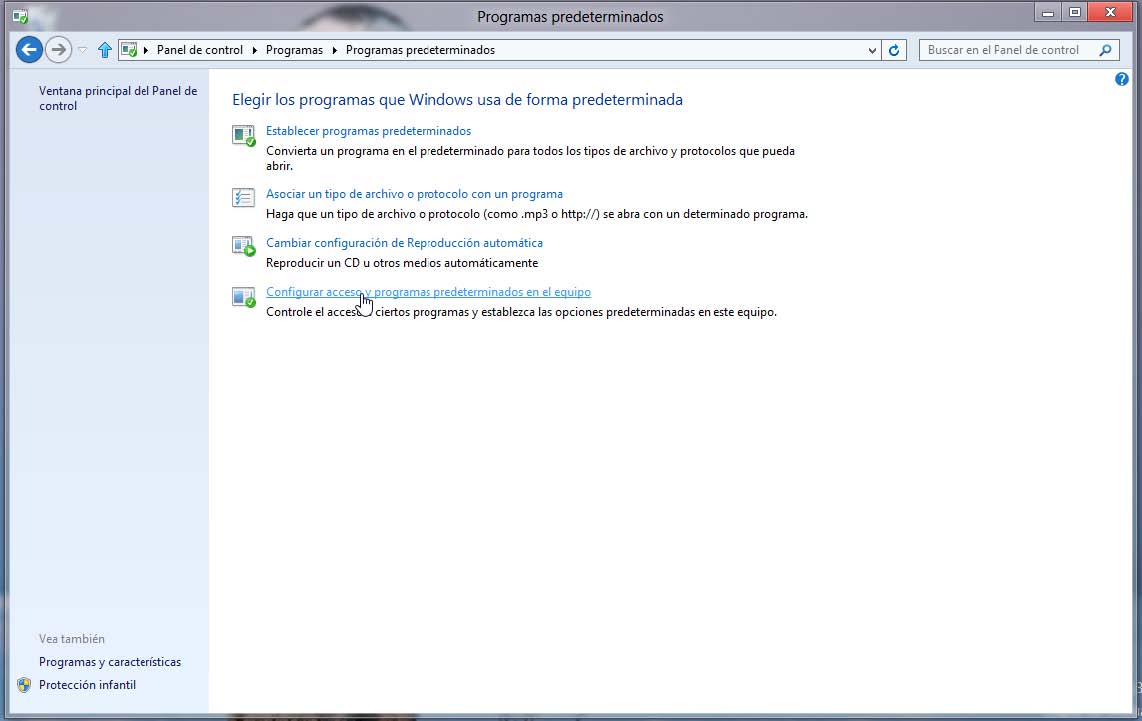Expand the arrow after 'Programas' breadcrumb

pos(334,50)
